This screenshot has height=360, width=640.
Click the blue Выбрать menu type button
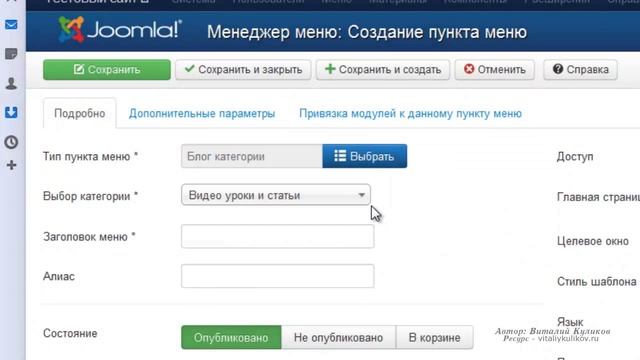coord(364,156)
